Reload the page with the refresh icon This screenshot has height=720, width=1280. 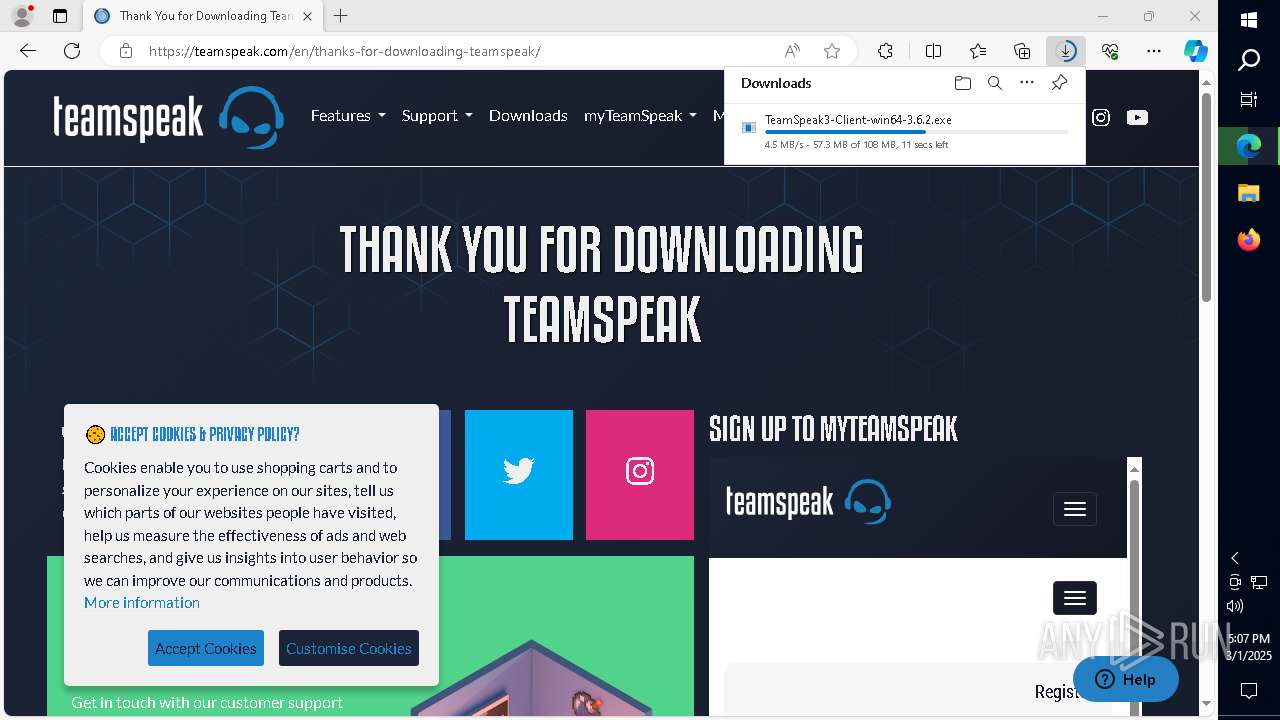[x=72, y=51]
